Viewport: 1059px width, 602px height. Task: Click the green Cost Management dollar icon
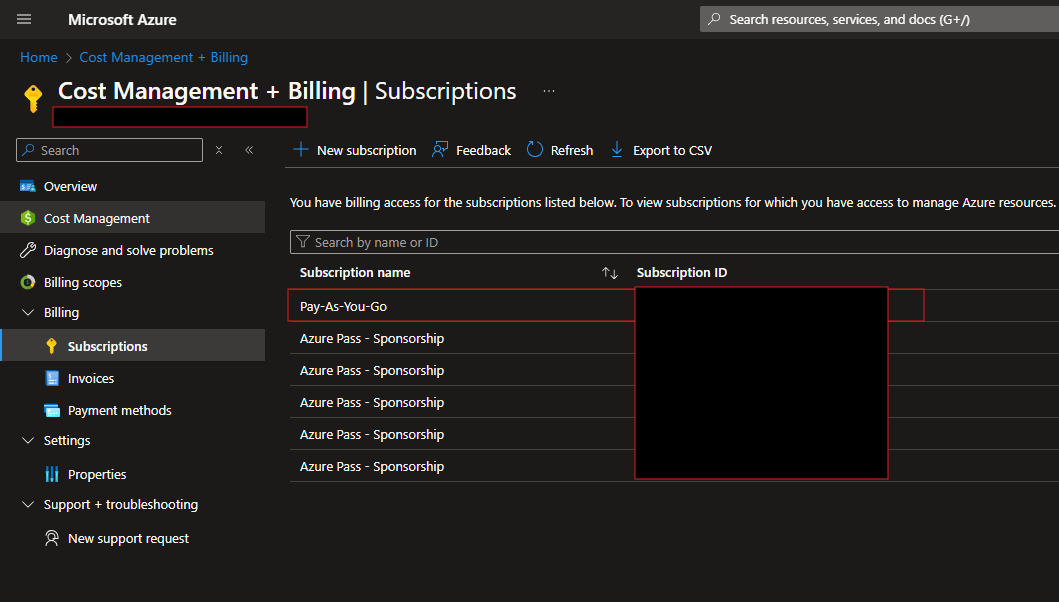click(28, 218)
